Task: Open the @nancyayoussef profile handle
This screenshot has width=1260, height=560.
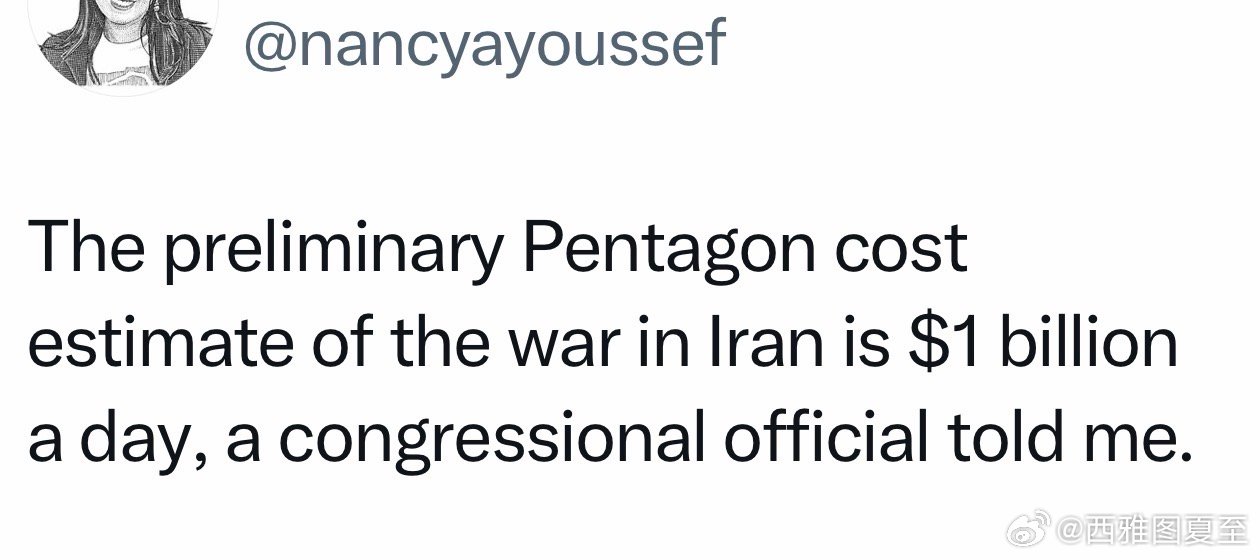Action: pos(484,43)
